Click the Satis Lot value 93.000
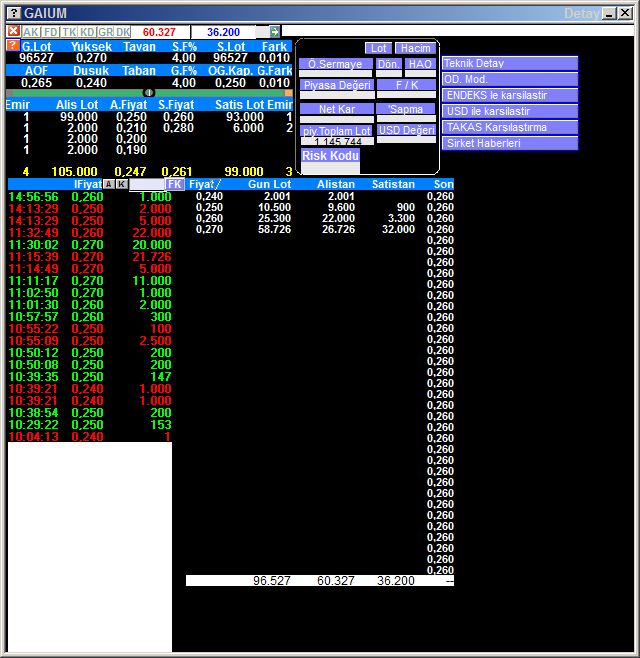The height and width of the screenshot is (658, 640). pyautogui.click(x=245, y=117)
